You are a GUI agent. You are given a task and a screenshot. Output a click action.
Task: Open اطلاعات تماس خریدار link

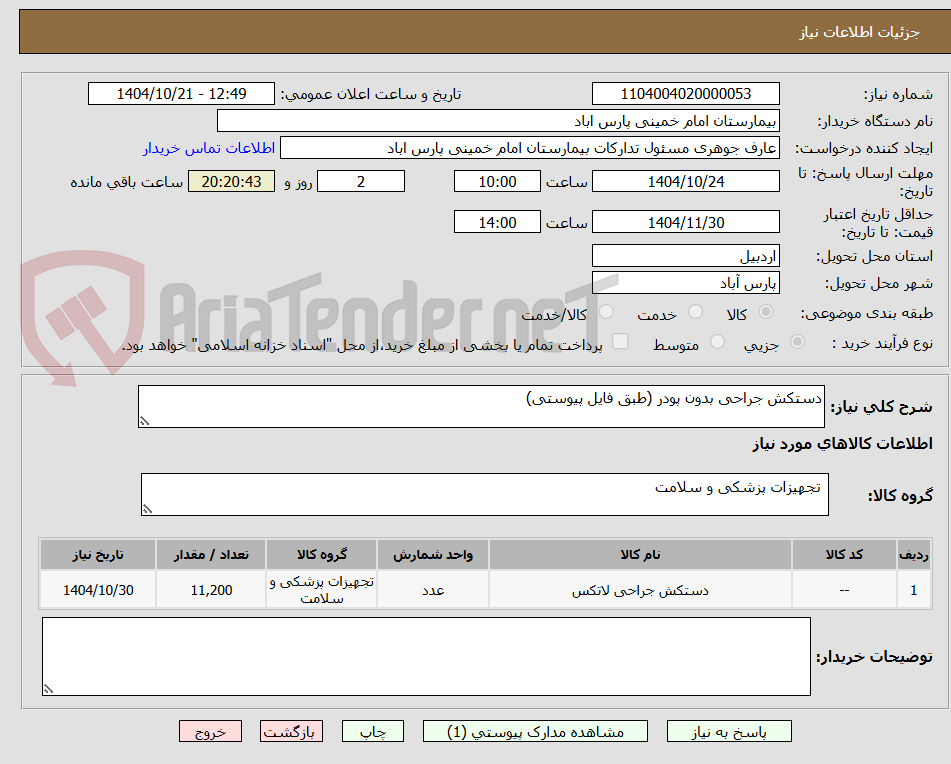click(x=209, y=149)
